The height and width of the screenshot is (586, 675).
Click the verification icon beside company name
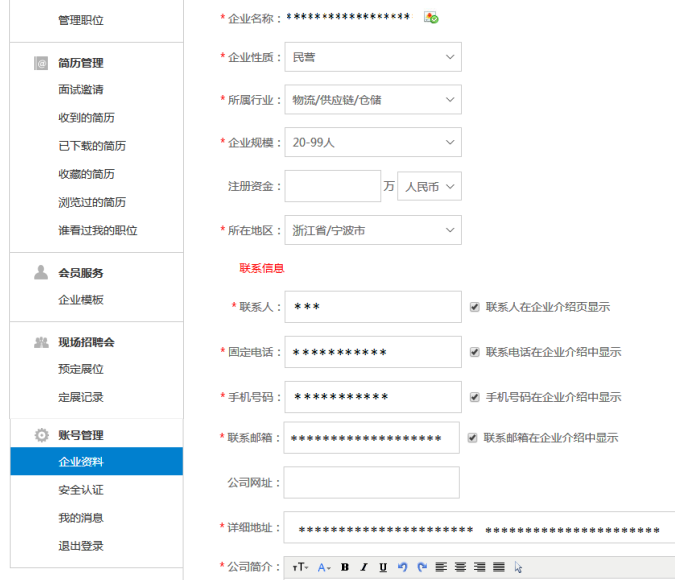pyautogui.click(x=431, y=18)
